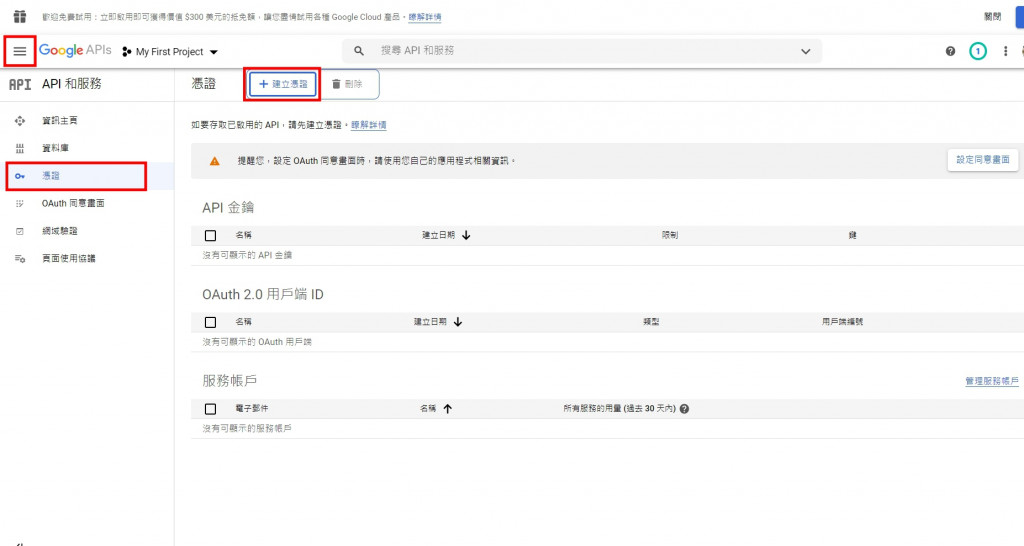Viewport: 1024px width, 546px height.
Task: Sort OAuth 2.0 table by 建立日期 arrow
Action: (458, 322)
